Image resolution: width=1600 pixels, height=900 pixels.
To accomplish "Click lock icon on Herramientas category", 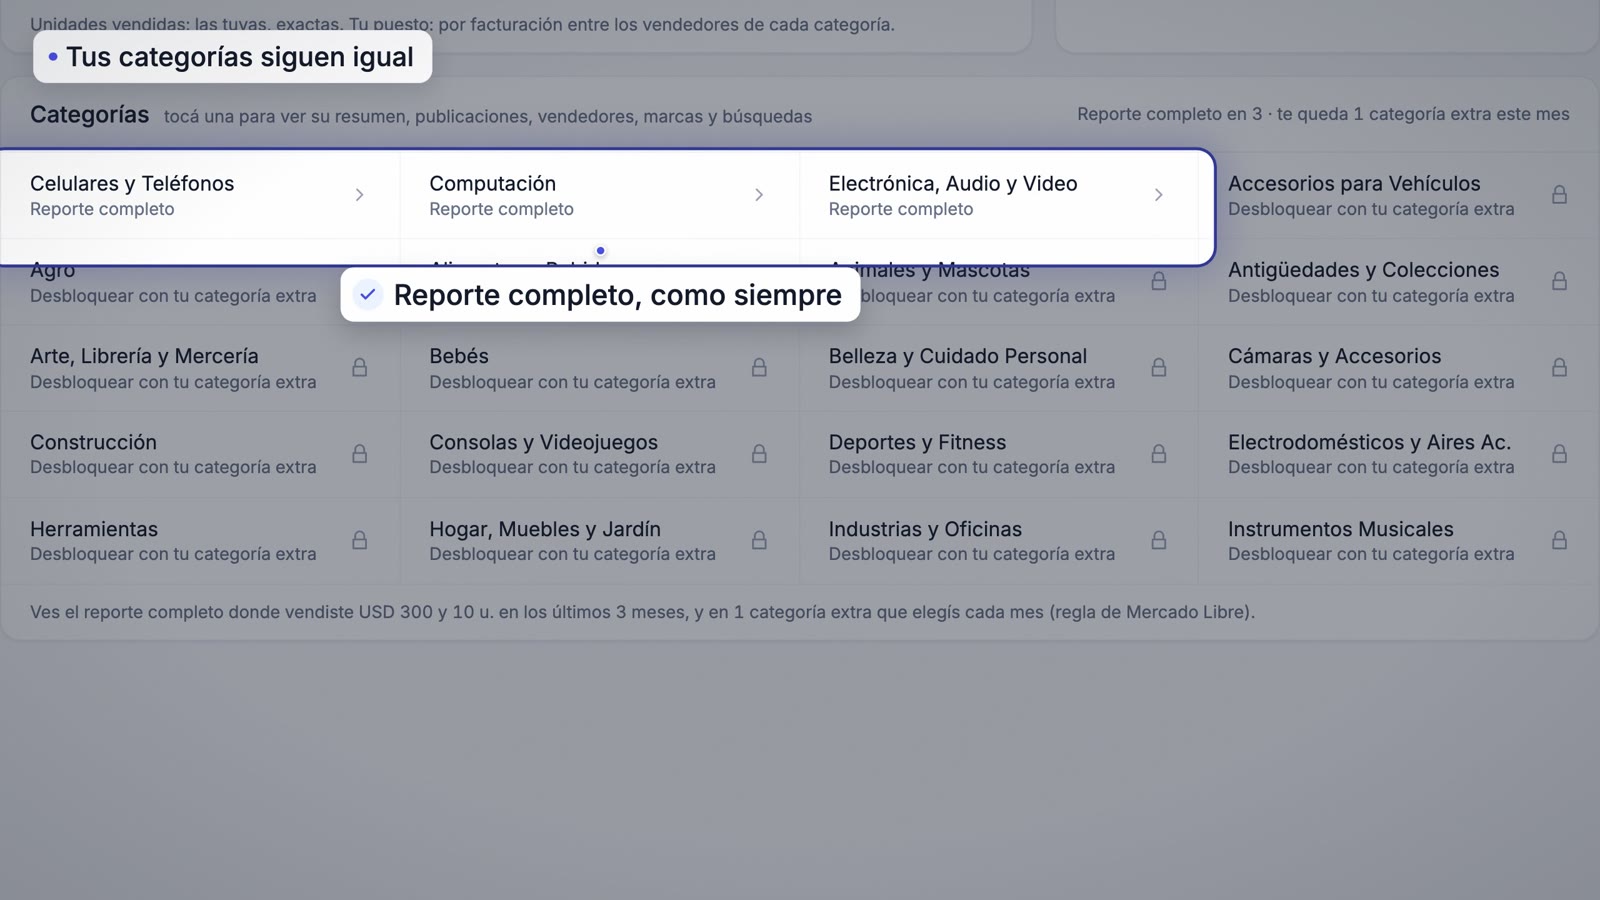I will (x=359, y=540).
